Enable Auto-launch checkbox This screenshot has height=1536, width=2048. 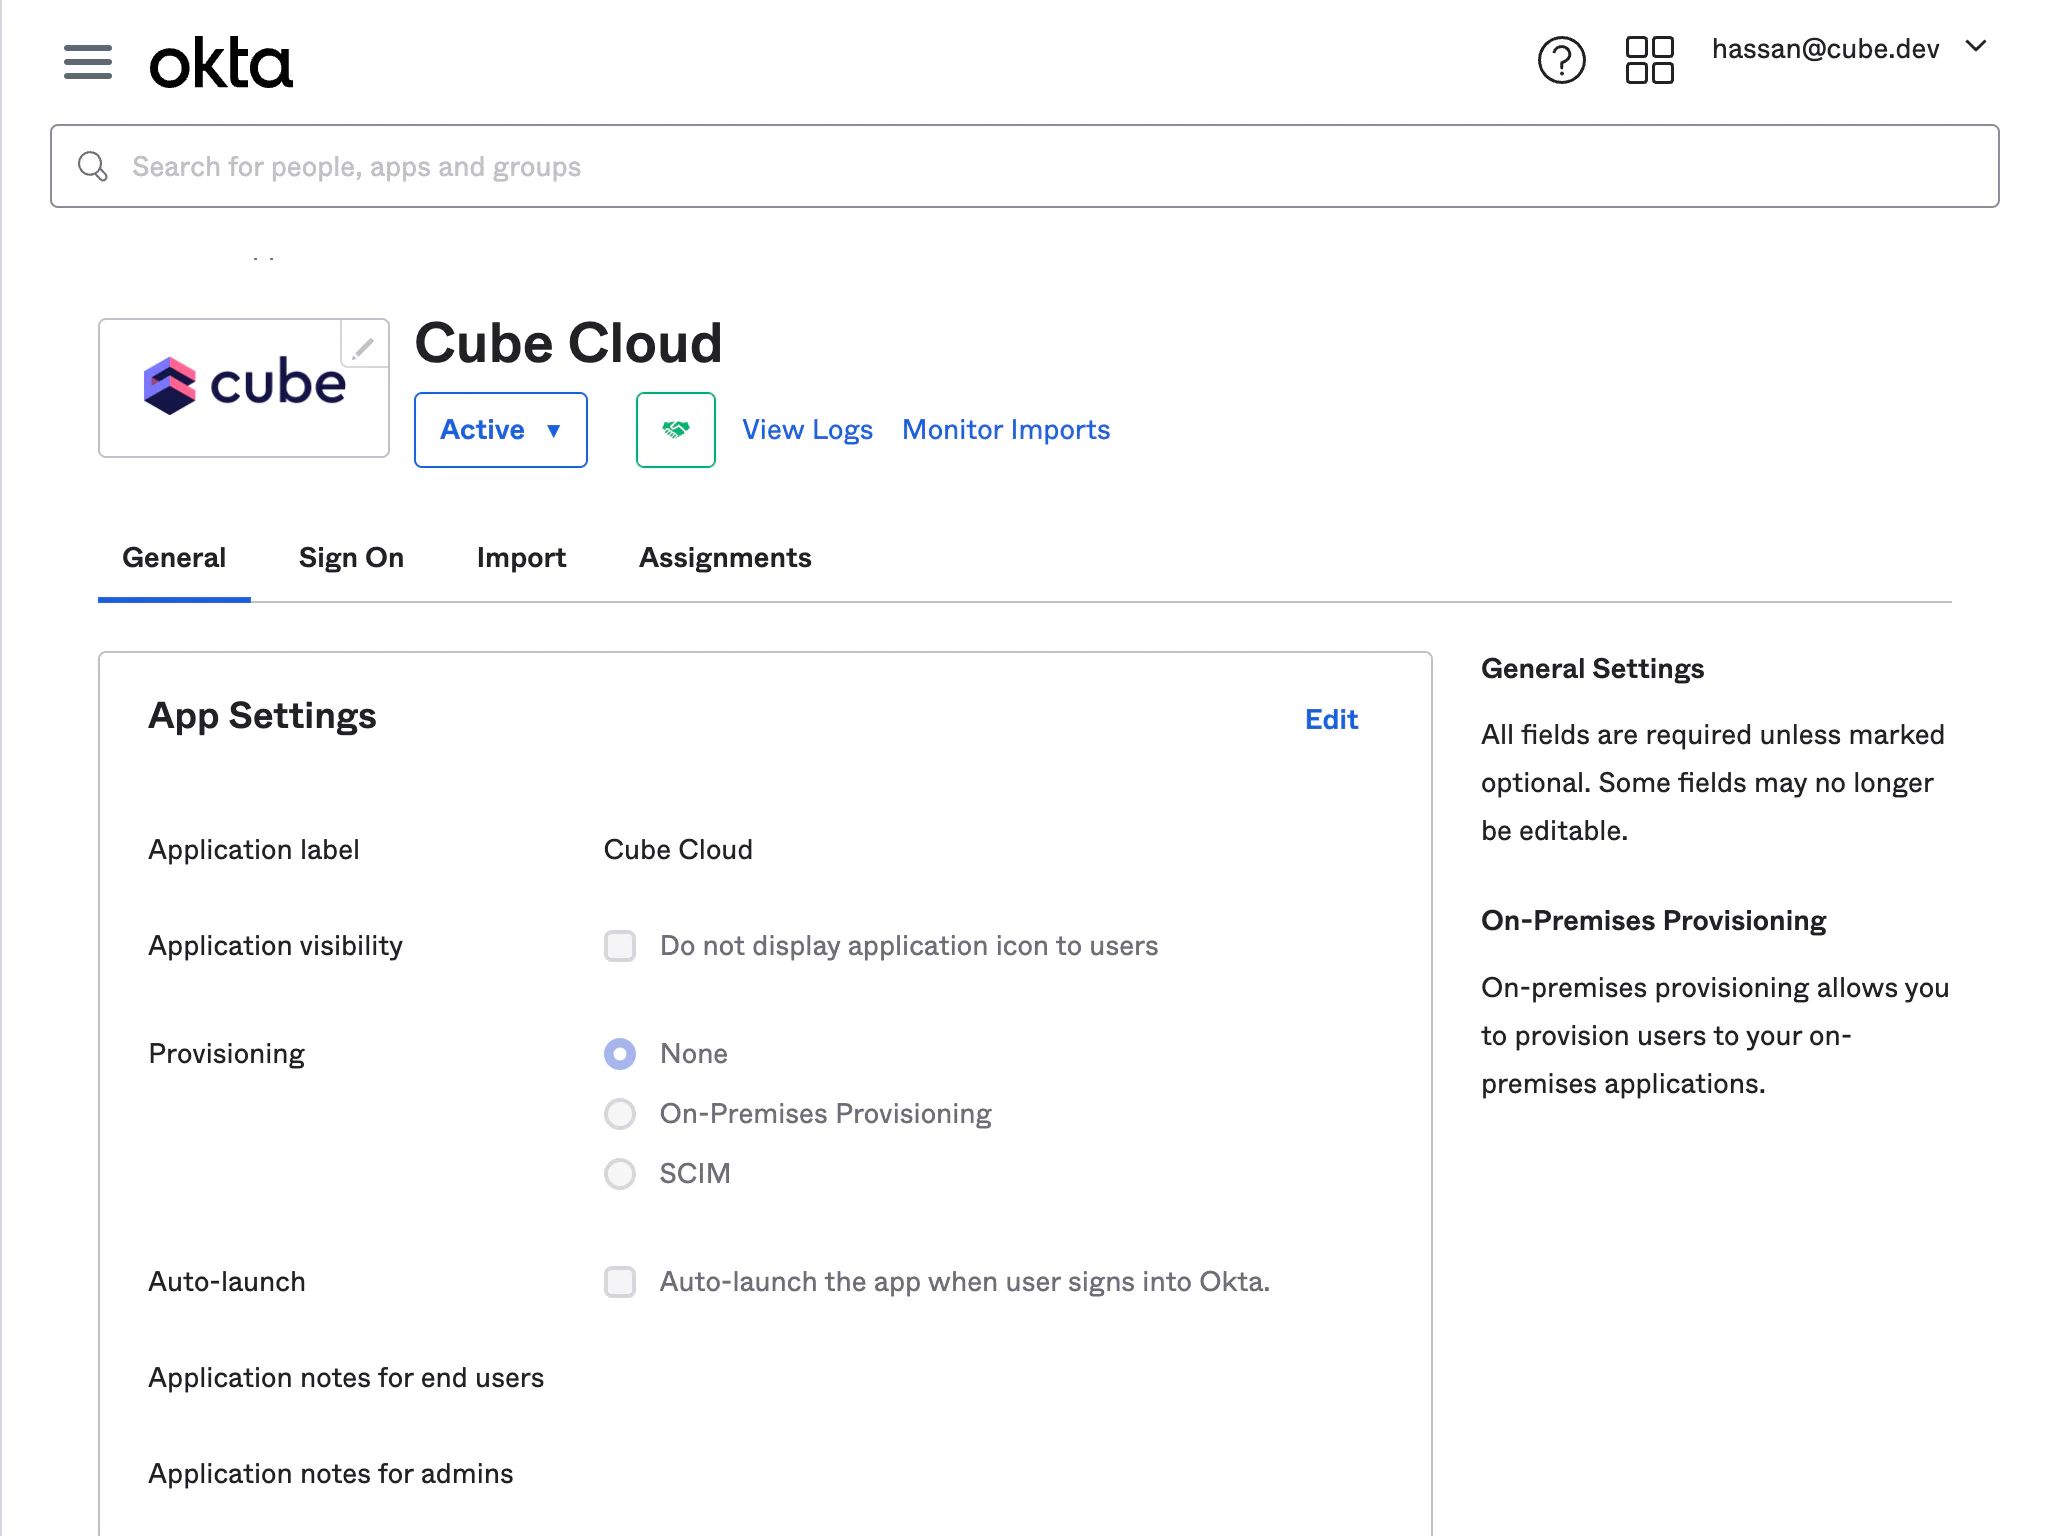coord(620,1282)
